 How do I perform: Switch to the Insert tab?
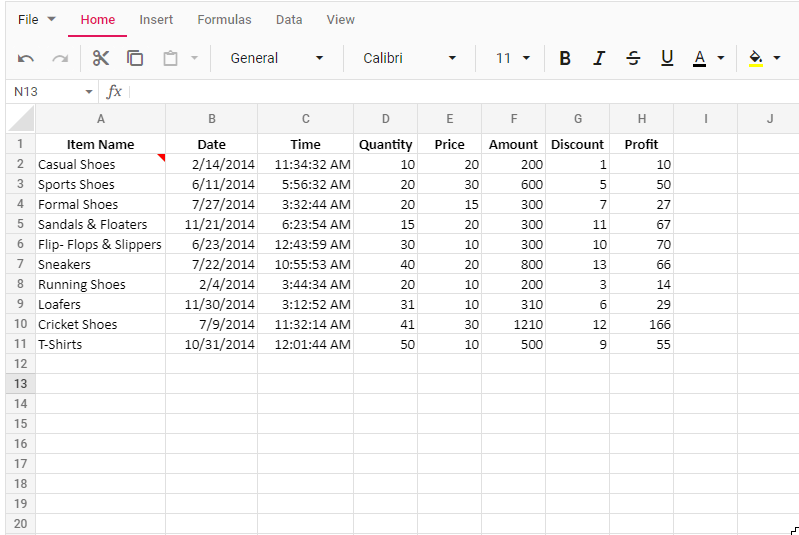[x=156, y=20]
